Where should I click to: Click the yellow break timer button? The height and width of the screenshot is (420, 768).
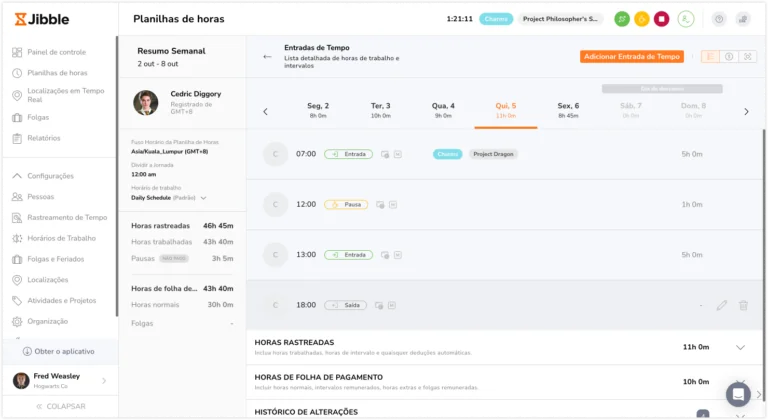point(642,19)
